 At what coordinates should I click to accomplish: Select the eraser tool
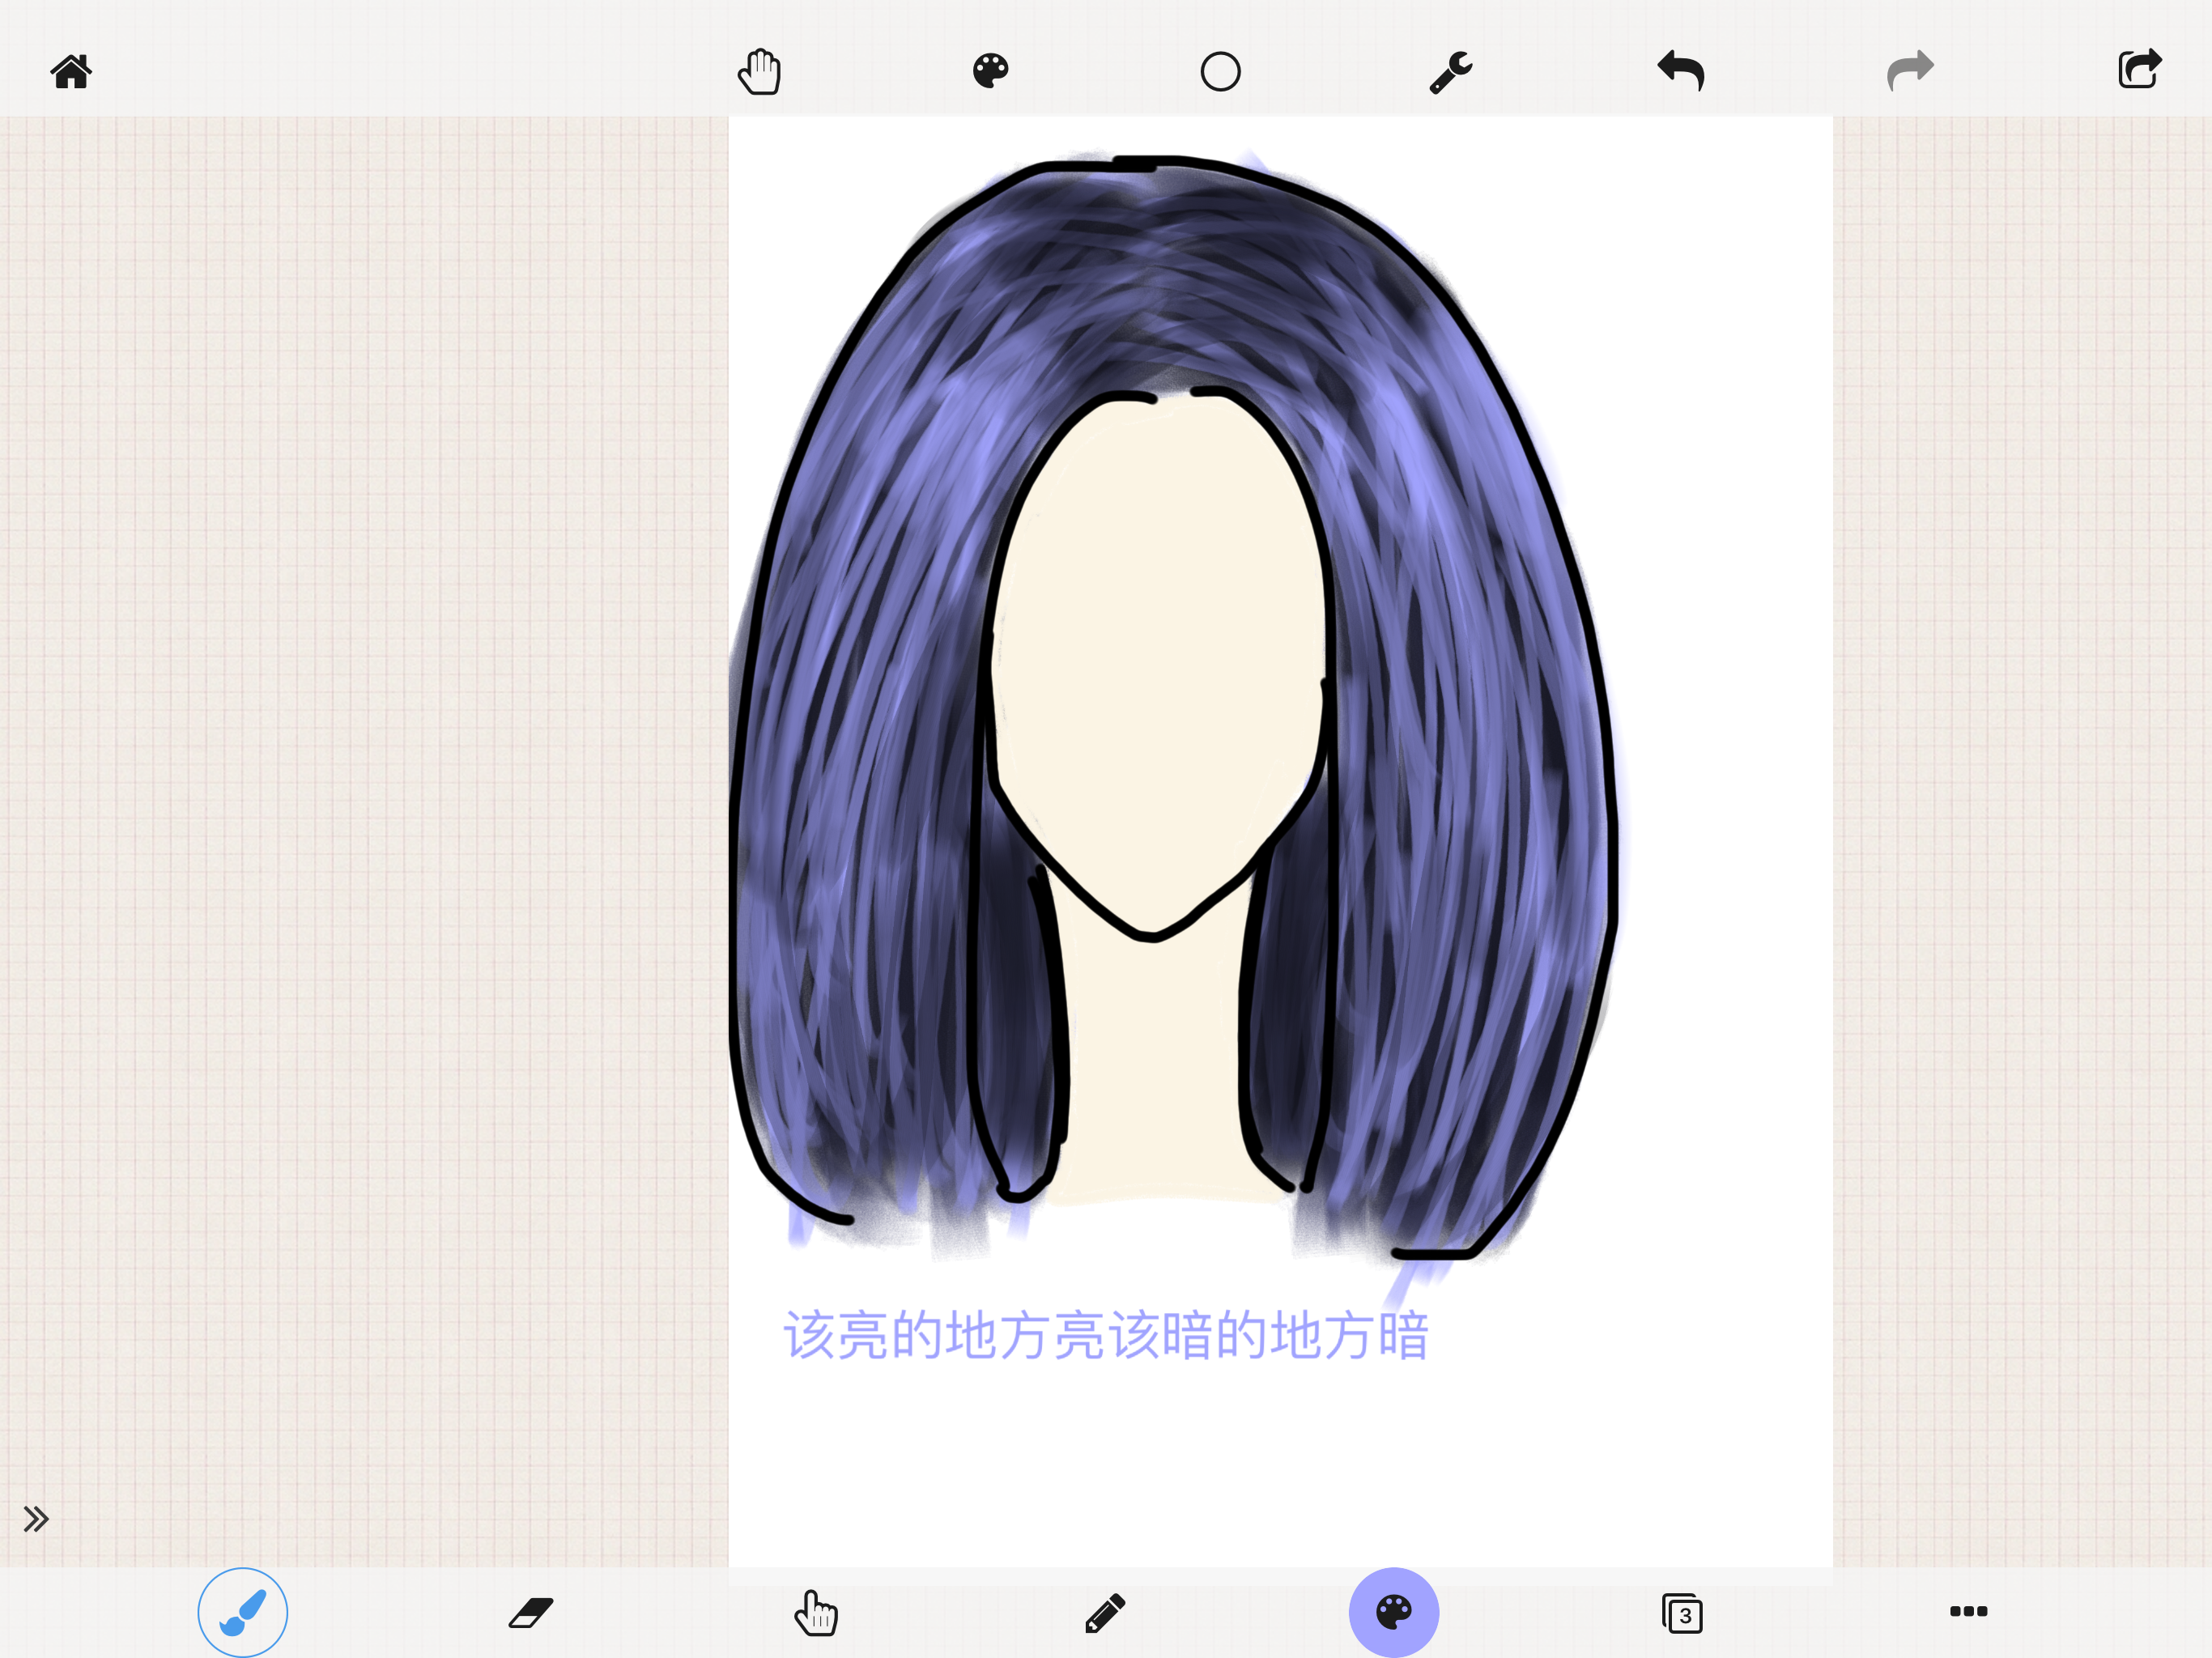click(x=531, y=1612)
